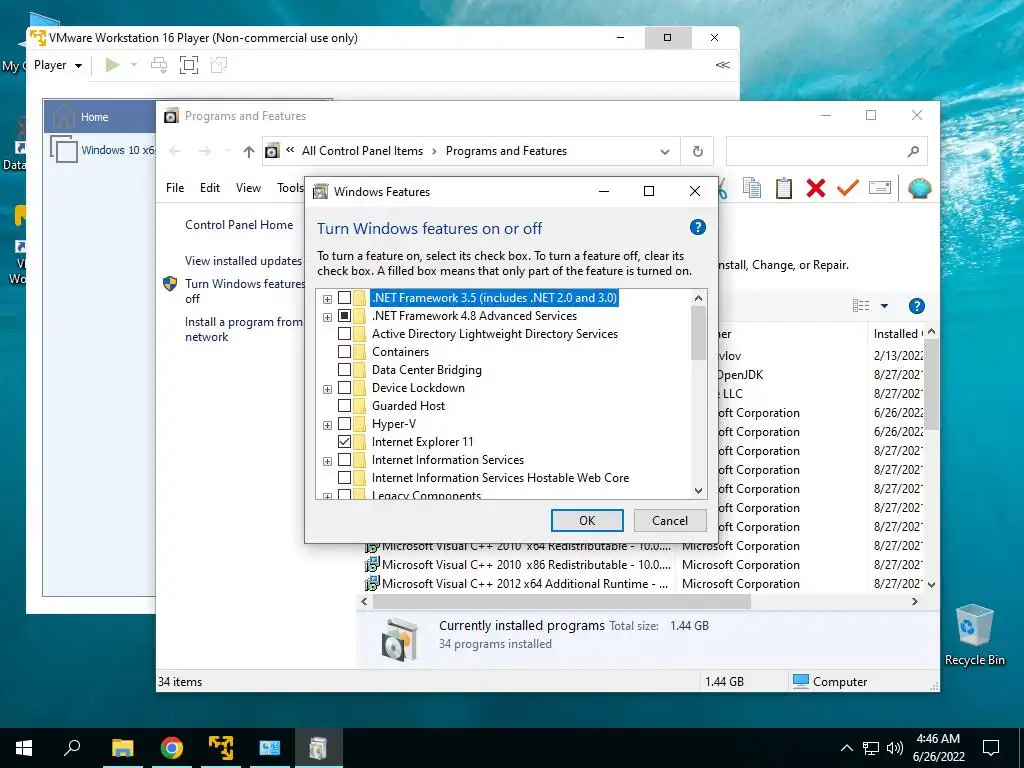Enable the Guarded Host checkbox

pyautogui.click(x=344, y=406)
